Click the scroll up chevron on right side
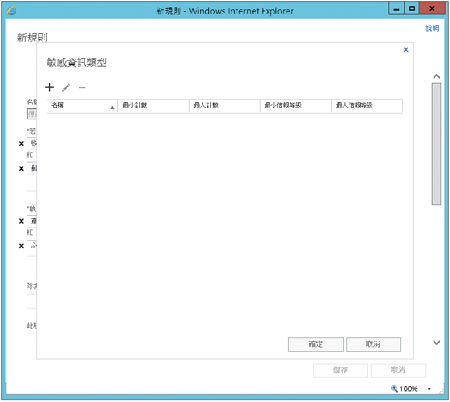 tap(437, 77)
